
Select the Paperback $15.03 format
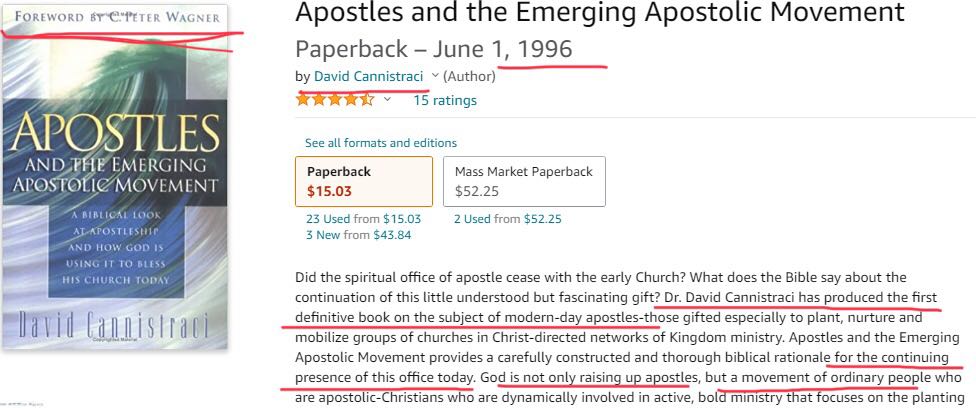[x=364, y=181]
